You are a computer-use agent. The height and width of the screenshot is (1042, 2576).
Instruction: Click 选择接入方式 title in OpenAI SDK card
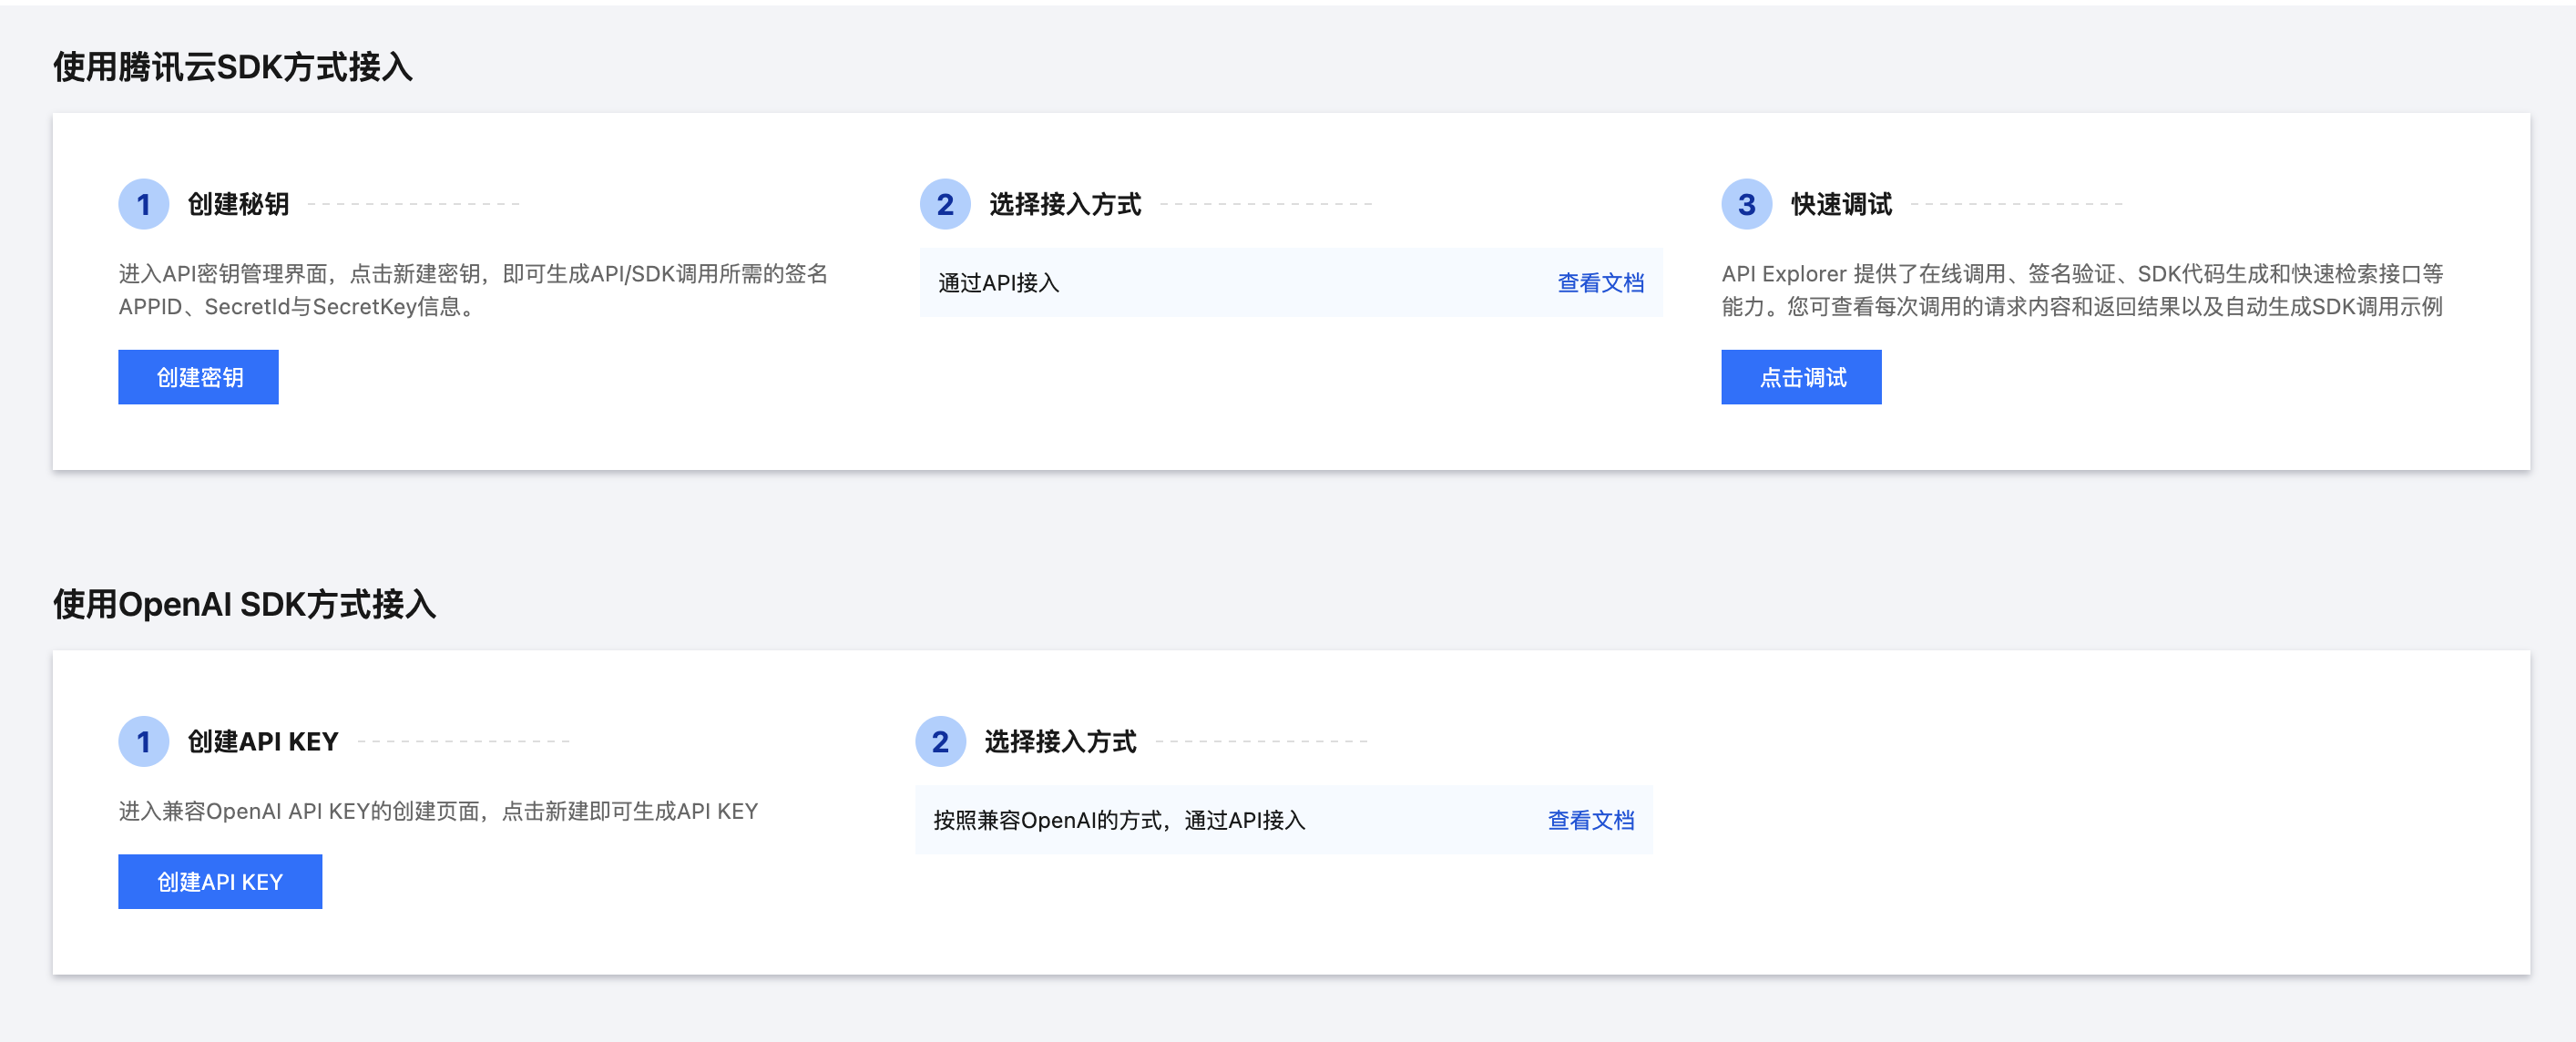click(1060, 741)
